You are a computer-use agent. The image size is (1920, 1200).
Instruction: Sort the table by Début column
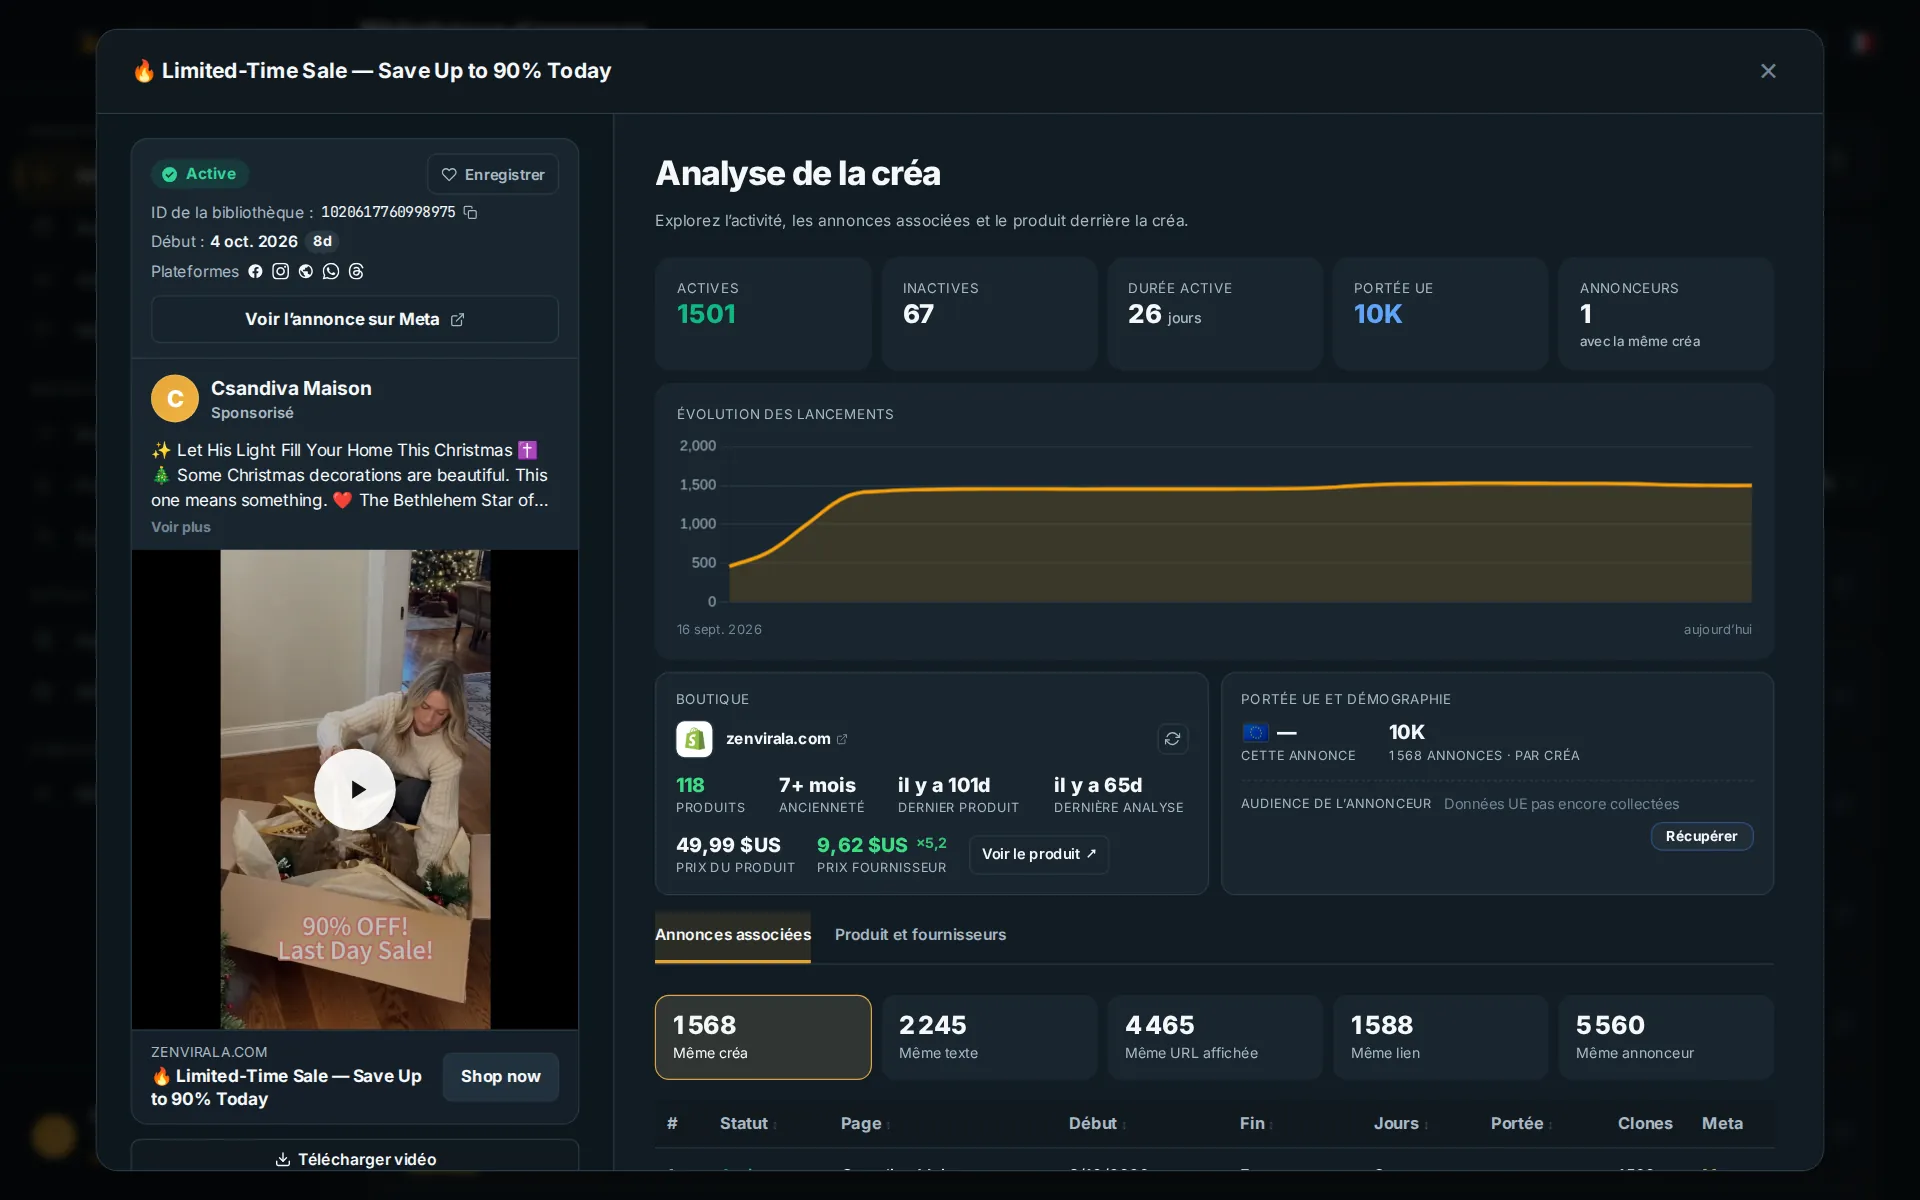click(x=1097, y=1124)
